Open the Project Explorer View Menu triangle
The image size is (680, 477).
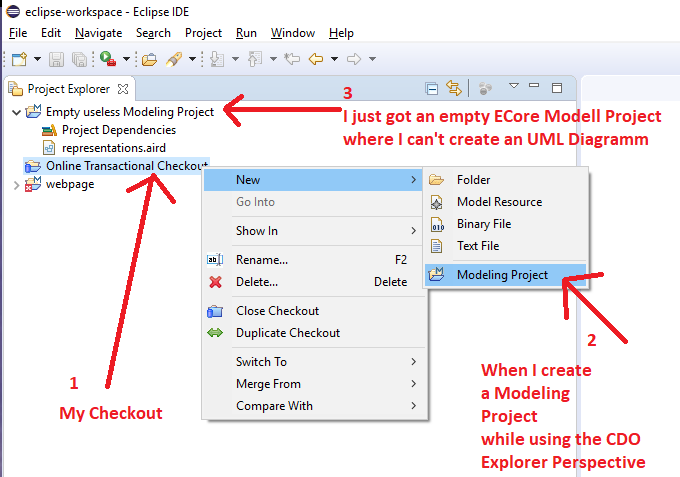[x=513, y=86]
